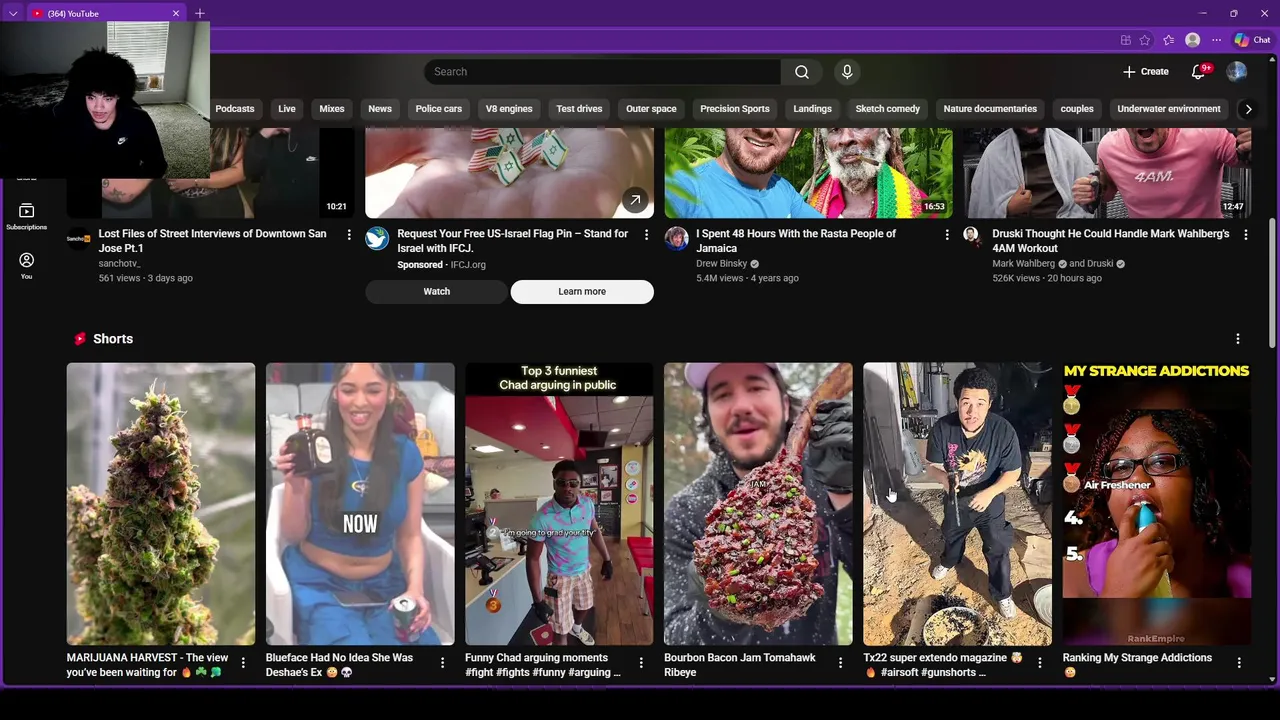Open browser split-screen apps icon
The image size is (1280, 720).
(x=1126, y=40)
